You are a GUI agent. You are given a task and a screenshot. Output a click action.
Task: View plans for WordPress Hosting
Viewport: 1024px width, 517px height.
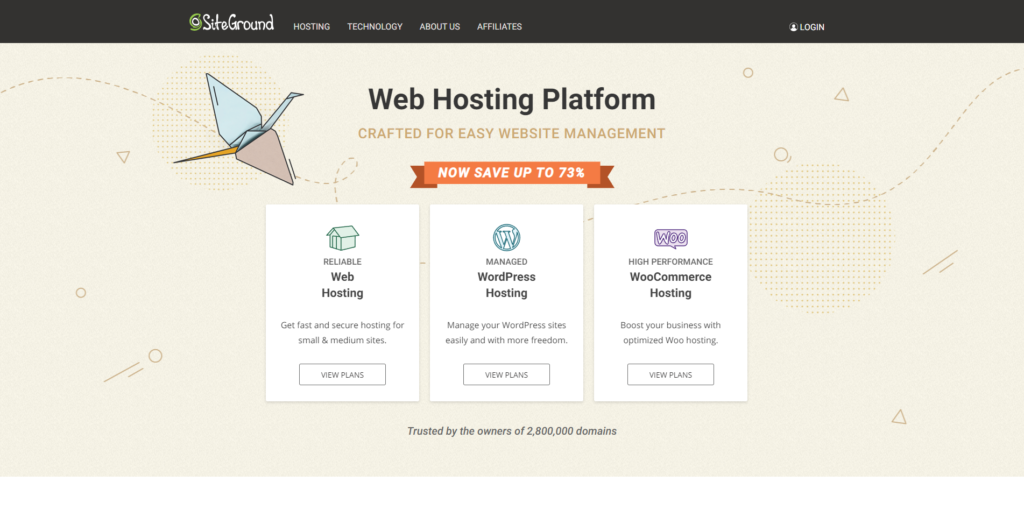506,375
